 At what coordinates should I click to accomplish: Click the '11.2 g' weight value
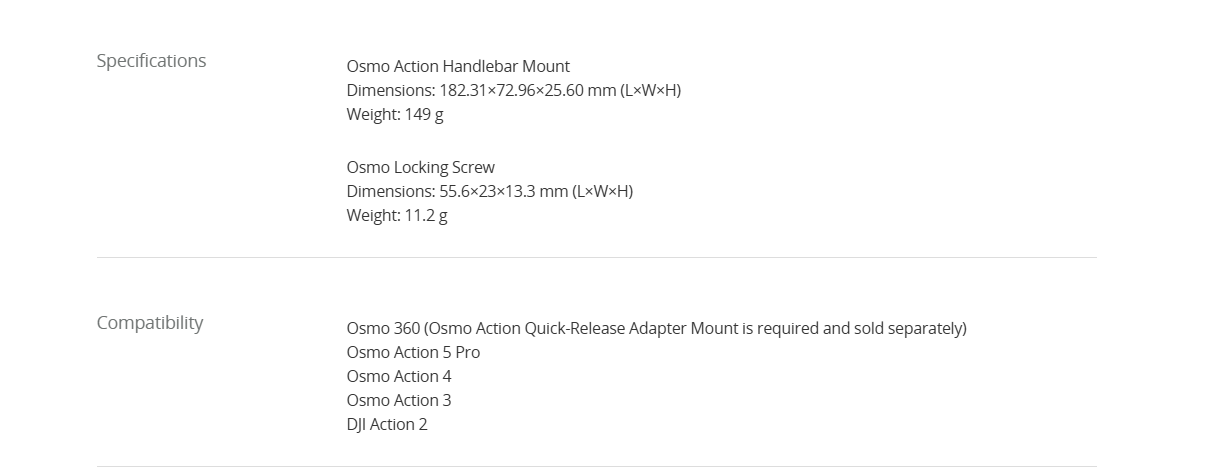point(426,215)
